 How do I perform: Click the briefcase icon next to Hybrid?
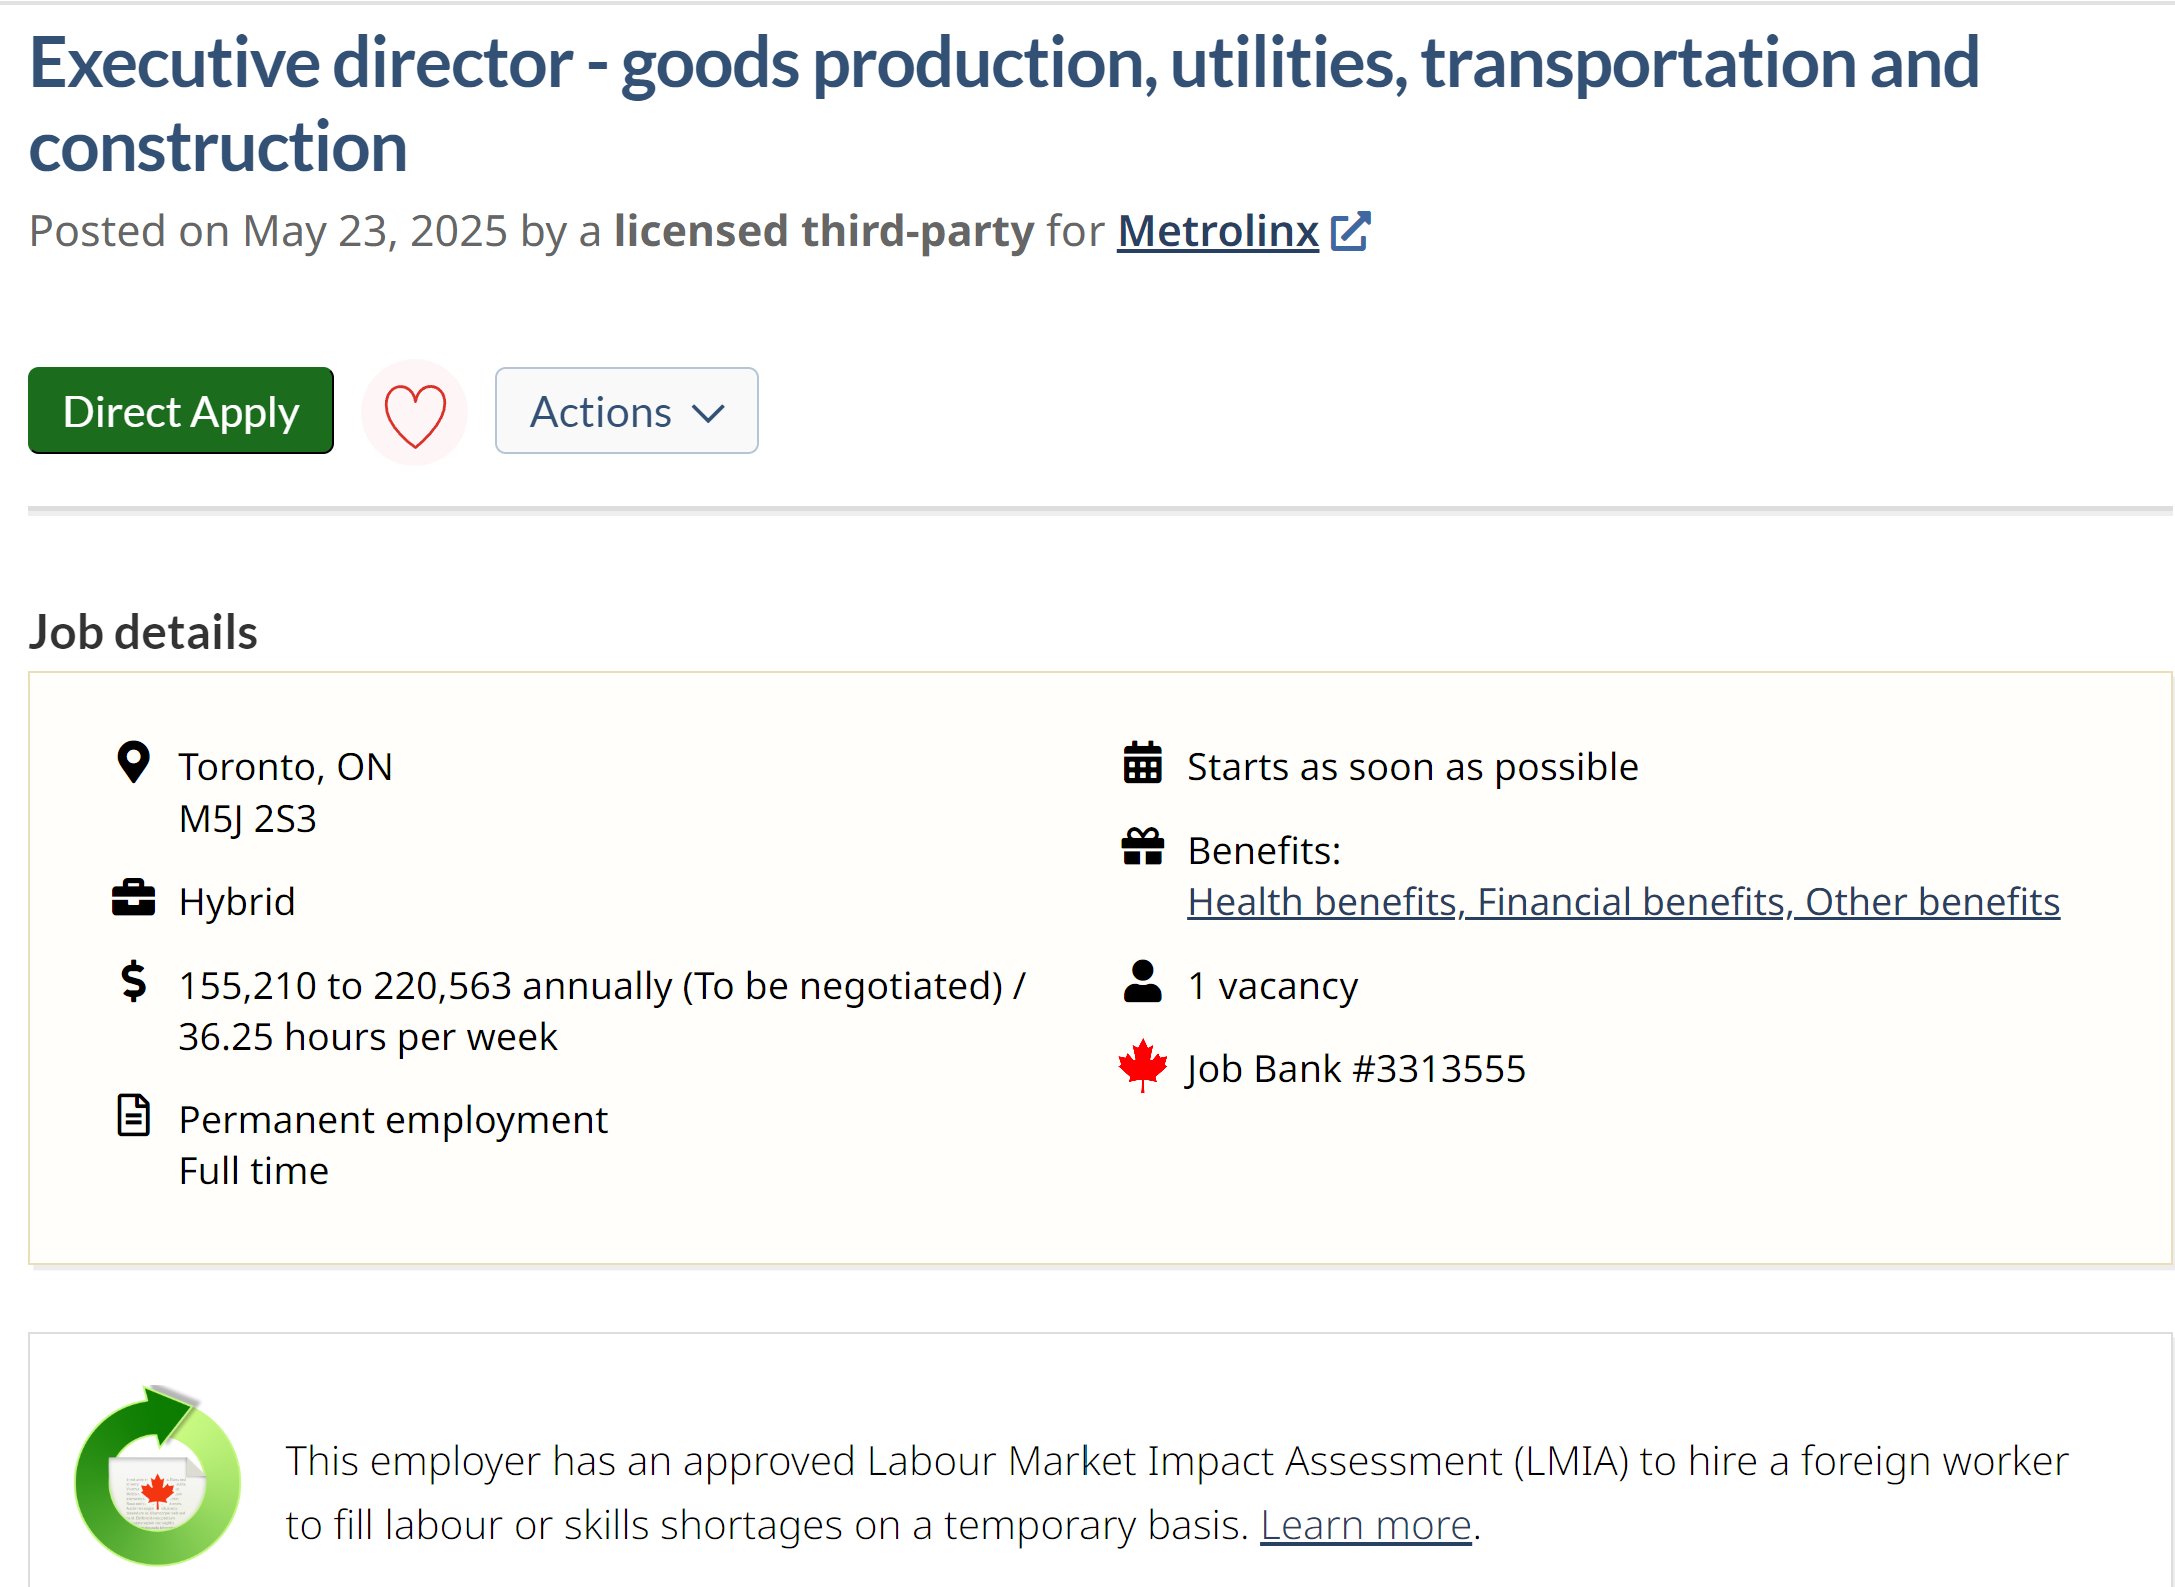pyautogui.click(x=133, y=898)
